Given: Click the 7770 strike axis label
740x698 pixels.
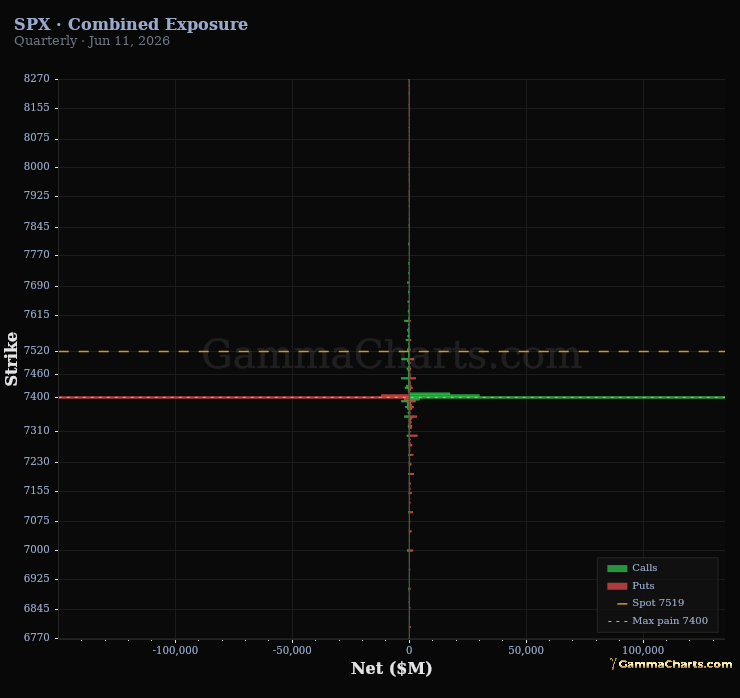Looking at the screenshot, I should (x=36, y=255).
